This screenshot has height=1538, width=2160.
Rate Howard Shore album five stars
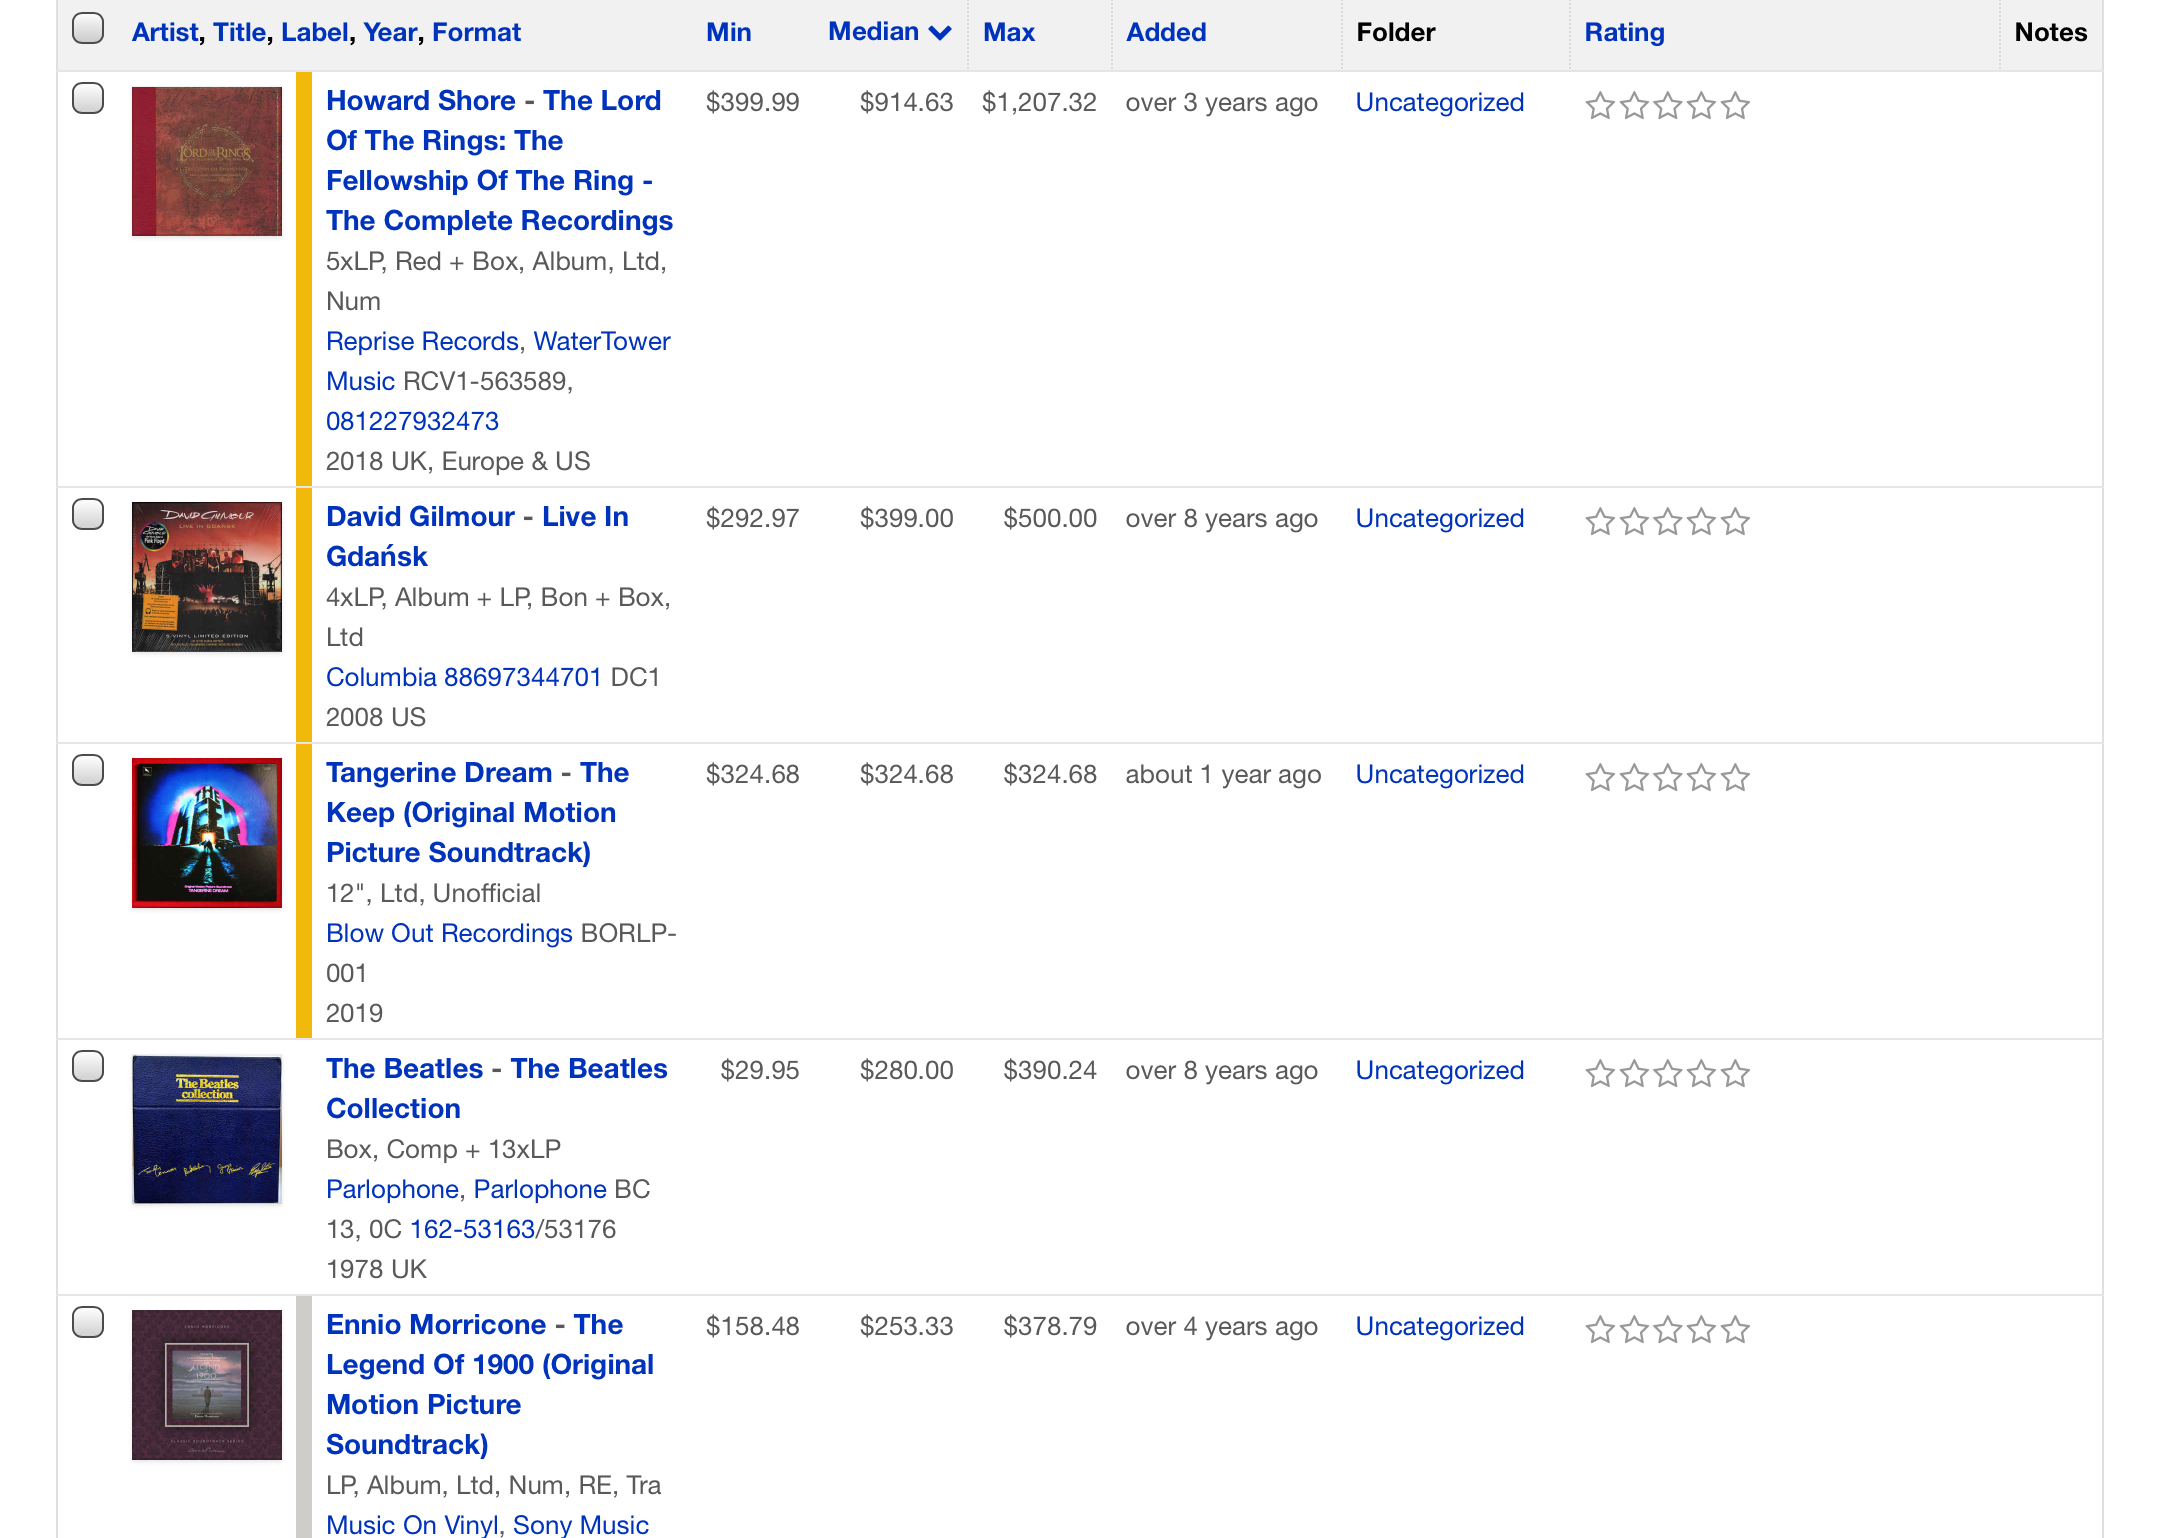tap(1736, 105)
